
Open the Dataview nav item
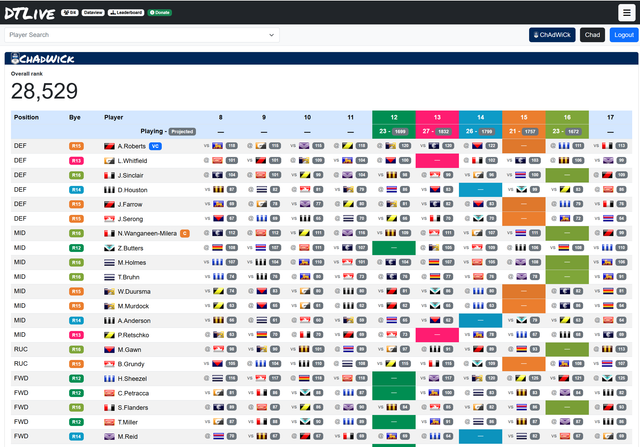[x=87, y=12]
